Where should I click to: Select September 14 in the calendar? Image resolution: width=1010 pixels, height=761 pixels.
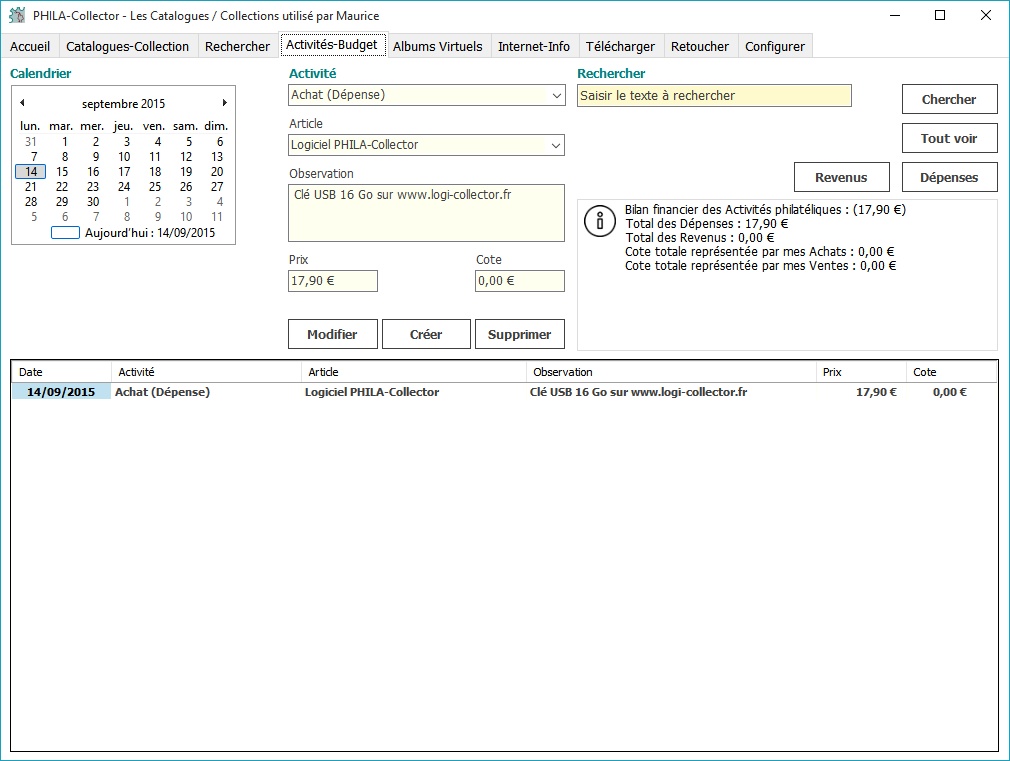pyautogui.click(x=31, y=172)
